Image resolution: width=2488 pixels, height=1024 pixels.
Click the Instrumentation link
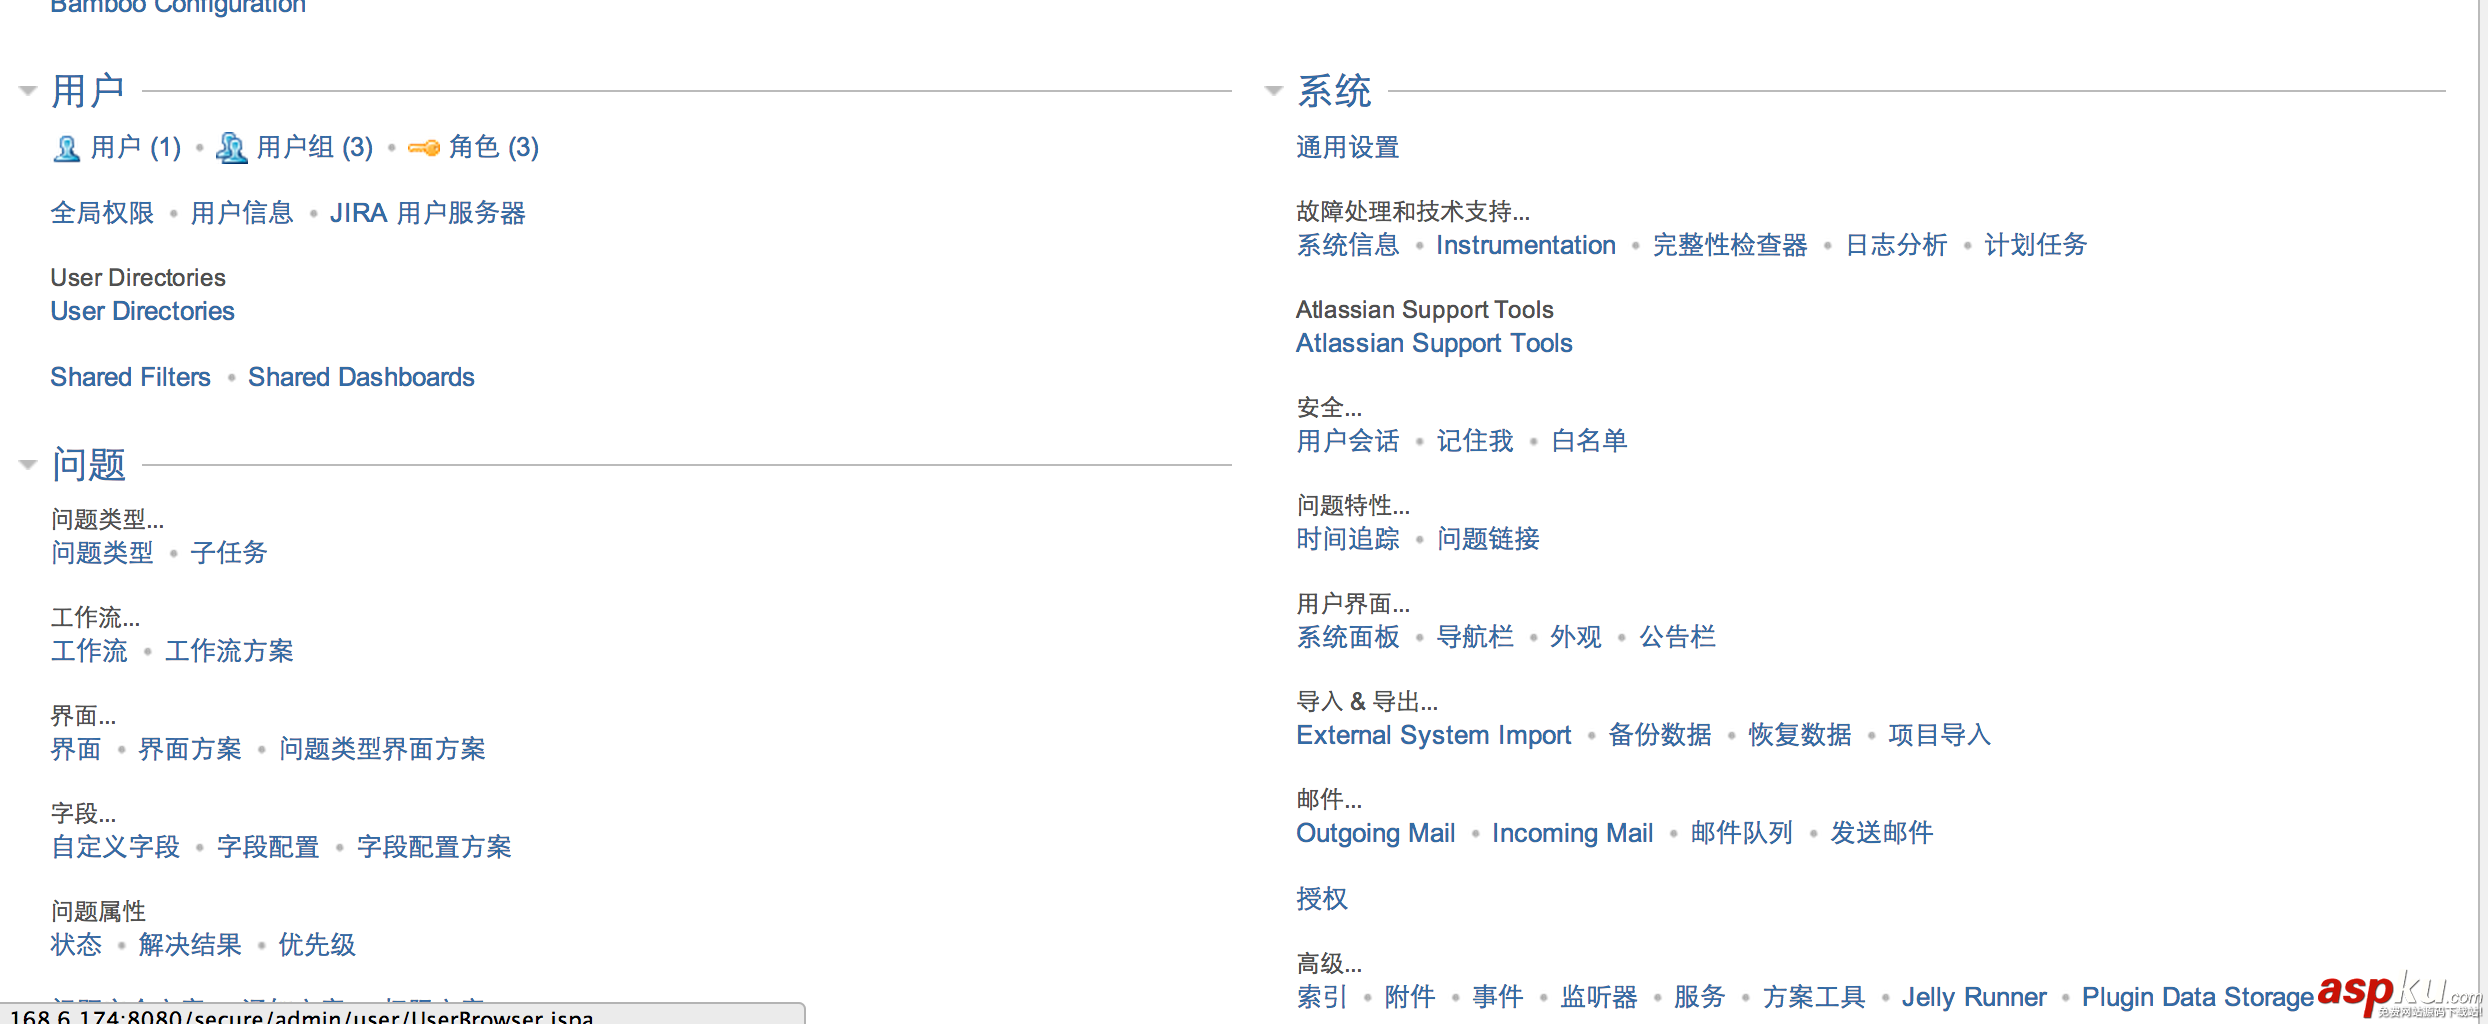pyautogui.click(x=1525, y=245)
